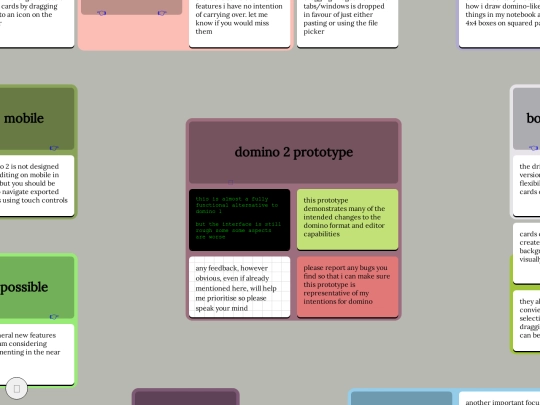Screen dimensions: 540x405
Task: Select the blue heading card at the bottom right
Action: pyautogui.click(x=402, y=398)
